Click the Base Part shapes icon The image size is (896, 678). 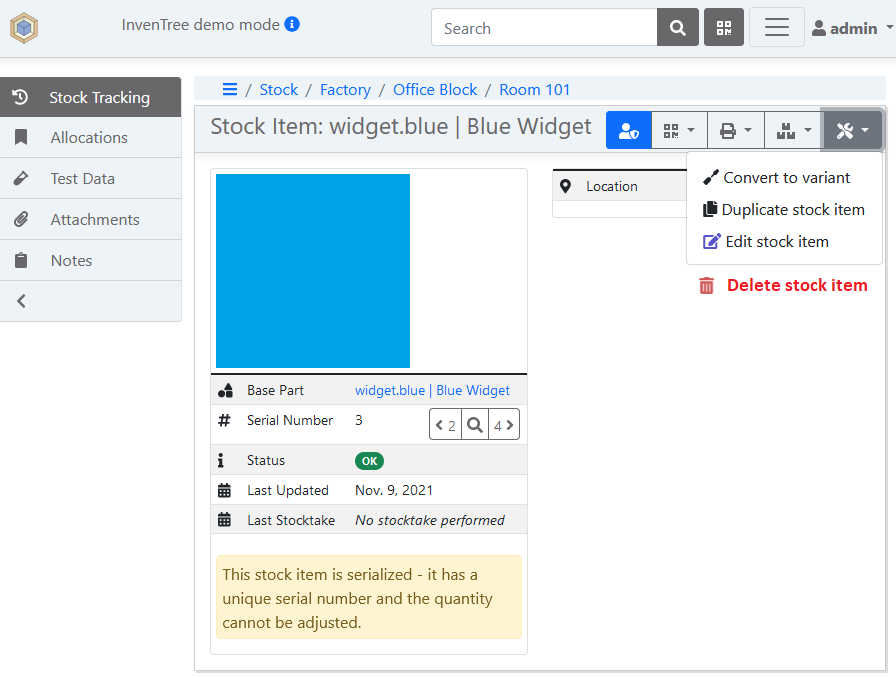point(225,390)
